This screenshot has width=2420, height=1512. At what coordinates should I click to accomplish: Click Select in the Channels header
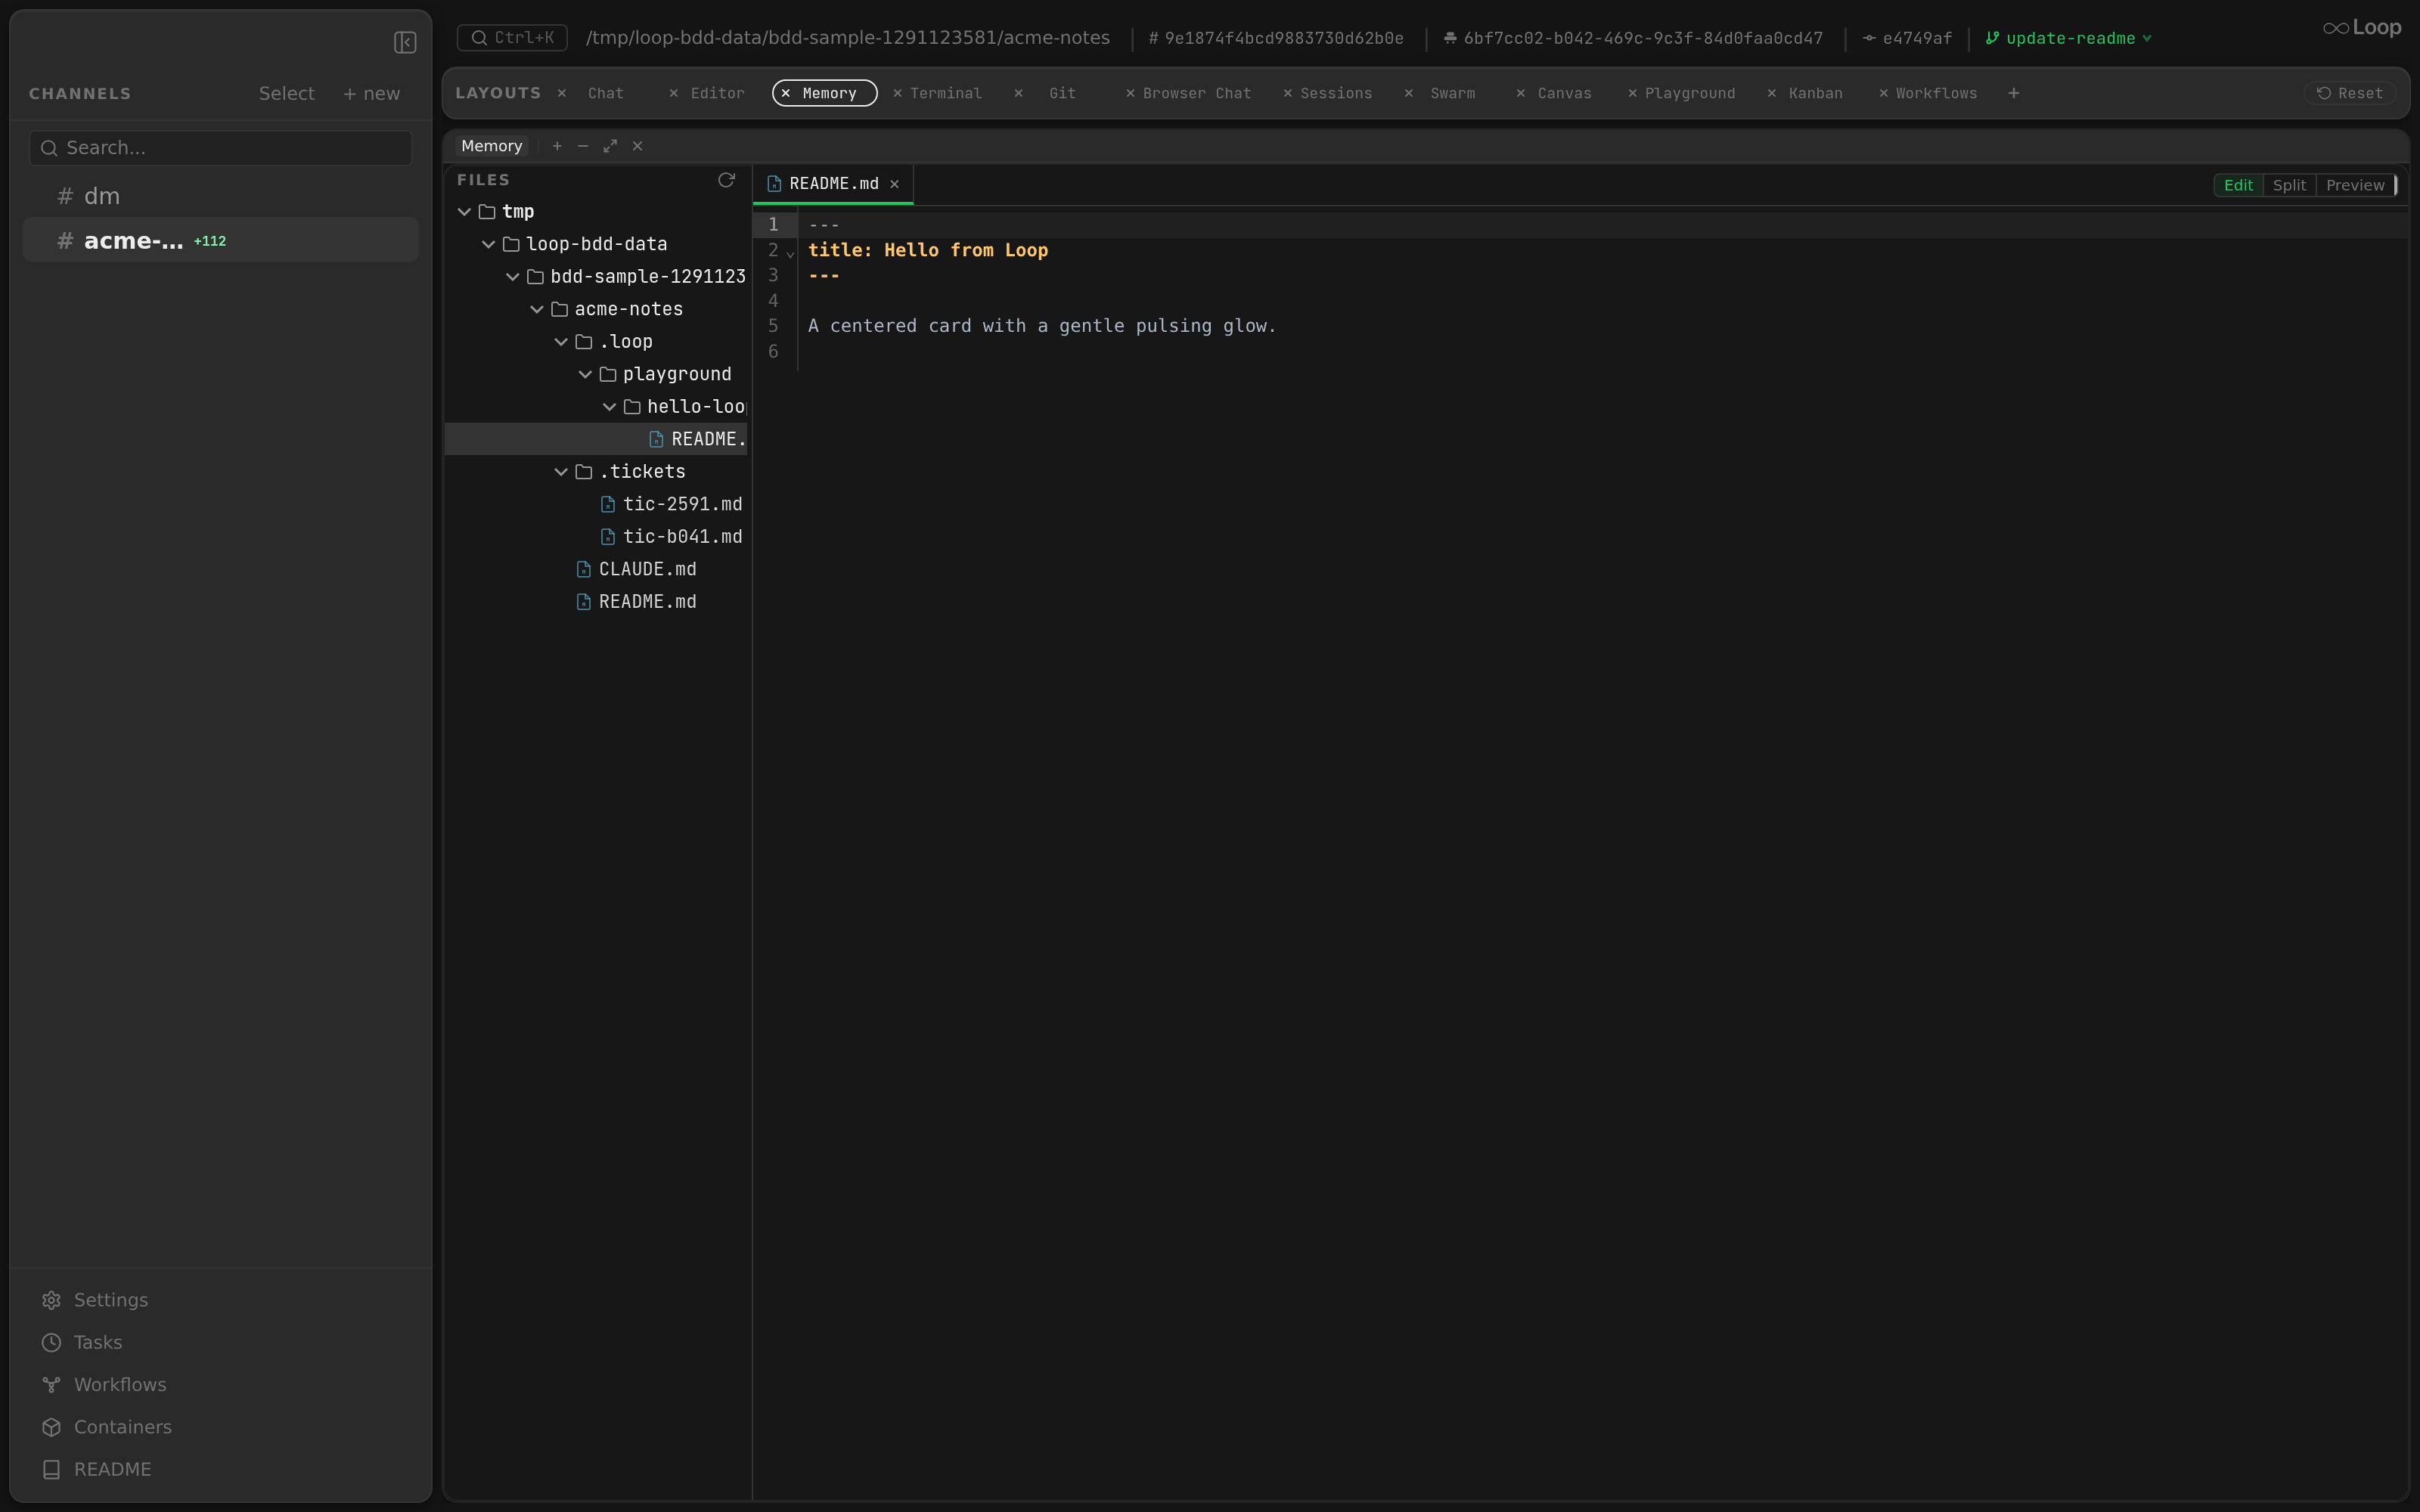point(286,93)
